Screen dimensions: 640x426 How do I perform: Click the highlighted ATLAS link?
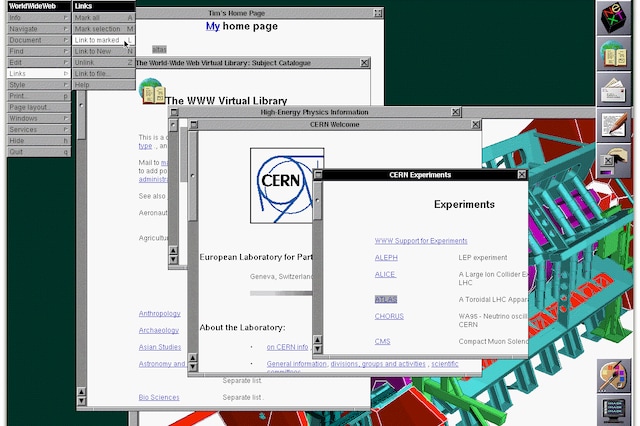[x=386, y=299]
